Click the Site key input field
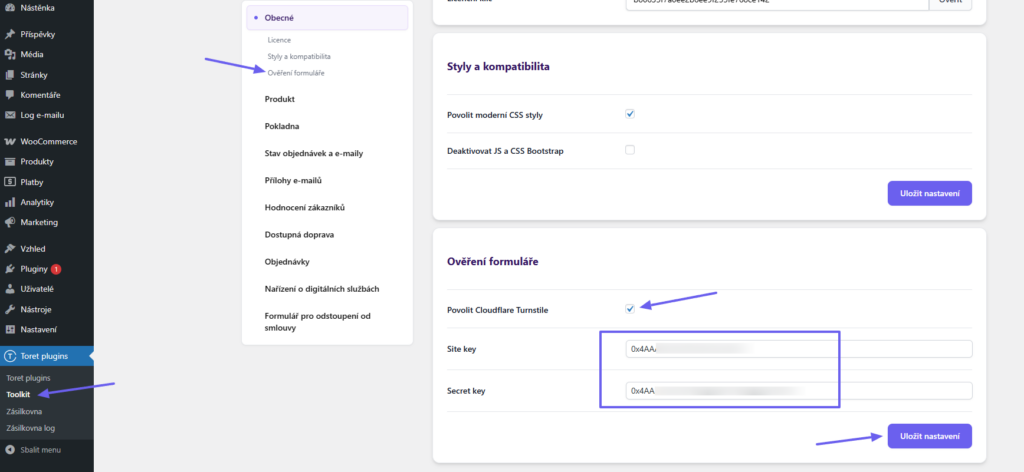 (x=799, y=349)
